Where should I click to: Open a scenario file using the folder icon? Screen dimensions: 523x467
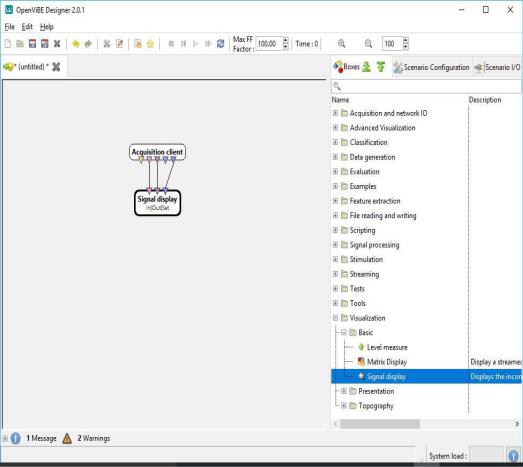coord(20,44)
